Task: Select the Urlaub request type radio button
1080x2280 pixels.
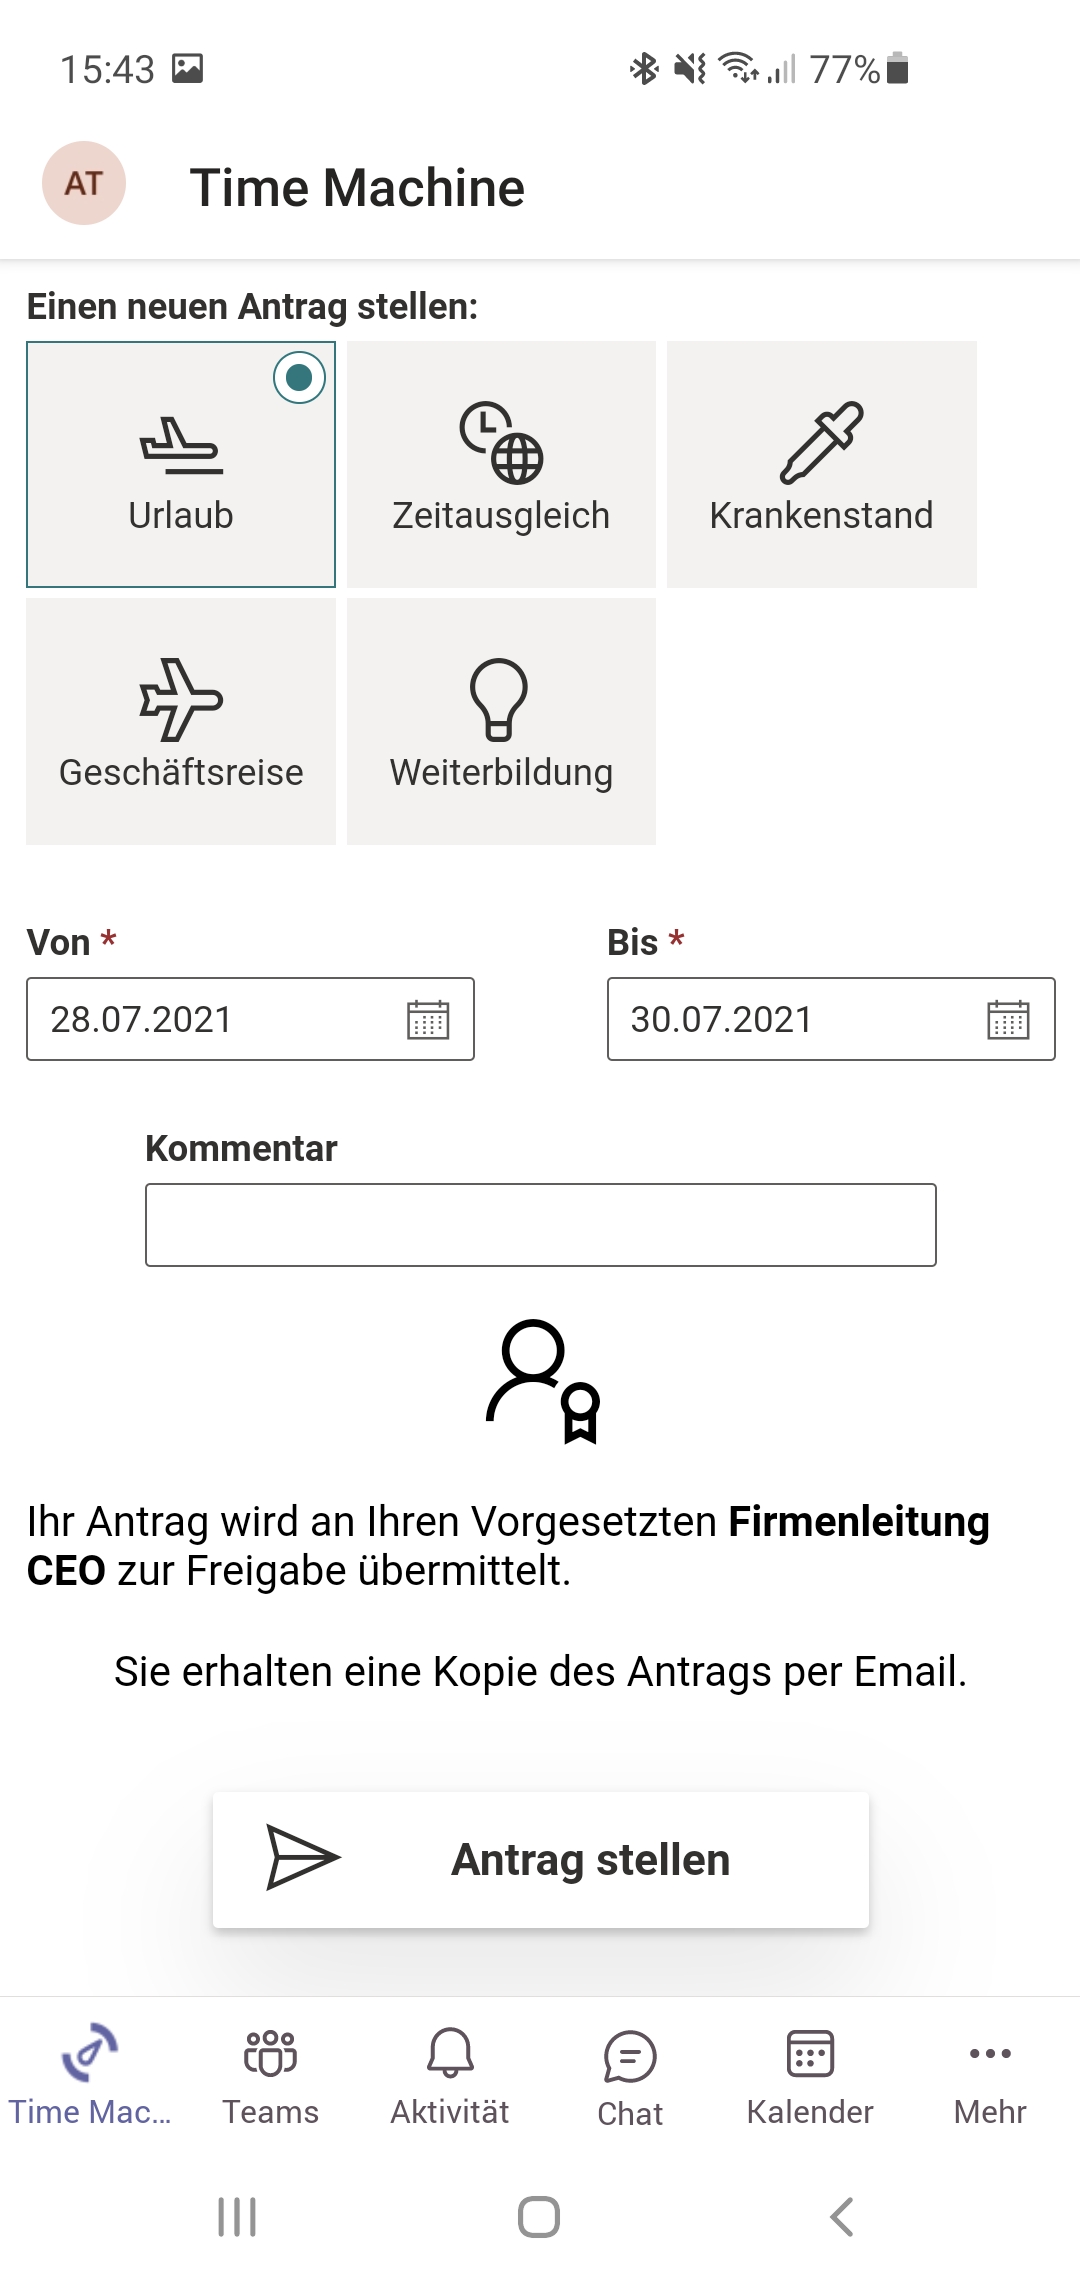Action: pos(299,378)
